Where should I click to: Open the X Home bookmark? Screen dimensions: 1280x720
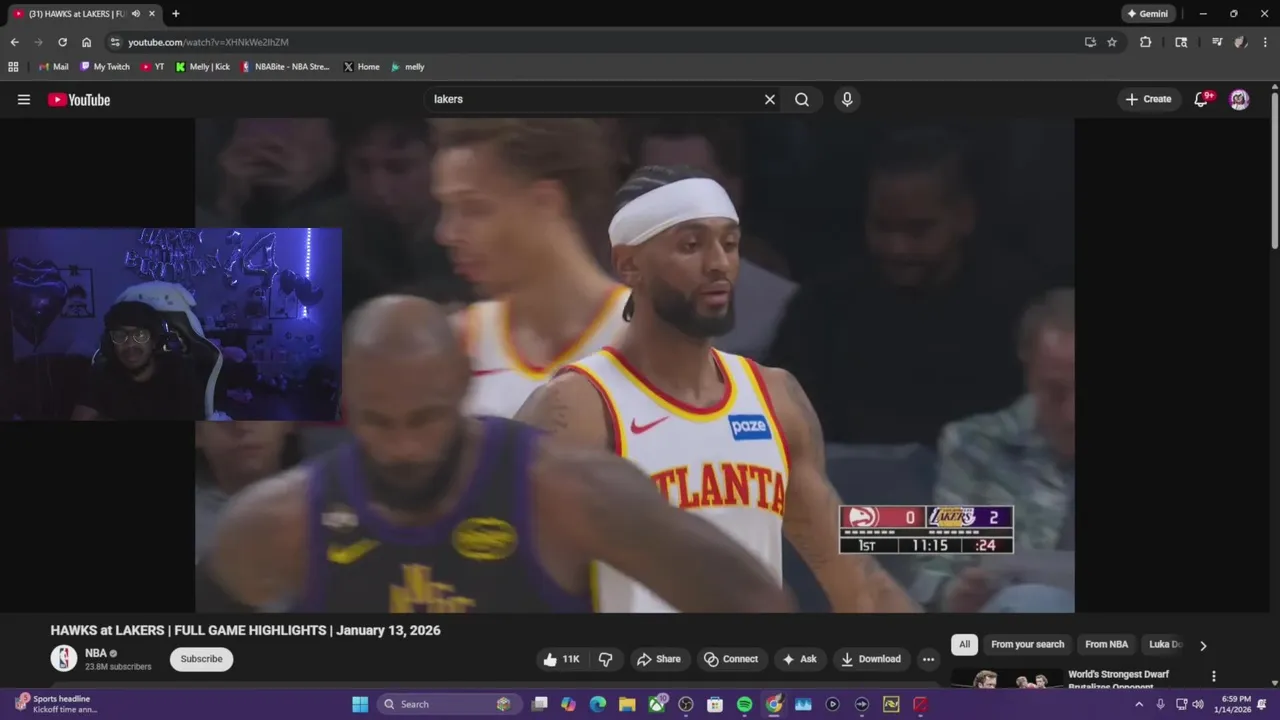(x=361, y=67)
